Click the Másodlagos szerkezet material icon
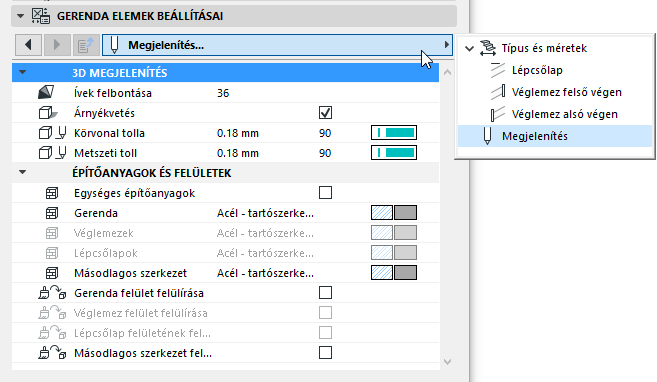This screenshot has width=657, height=382. [52, 273]
